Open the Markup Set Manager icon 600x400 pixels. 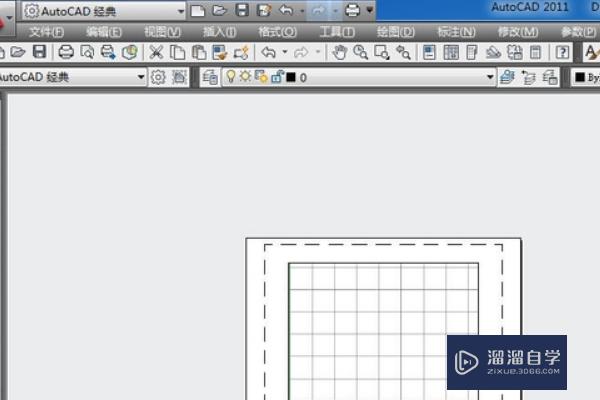pos(515,52)
